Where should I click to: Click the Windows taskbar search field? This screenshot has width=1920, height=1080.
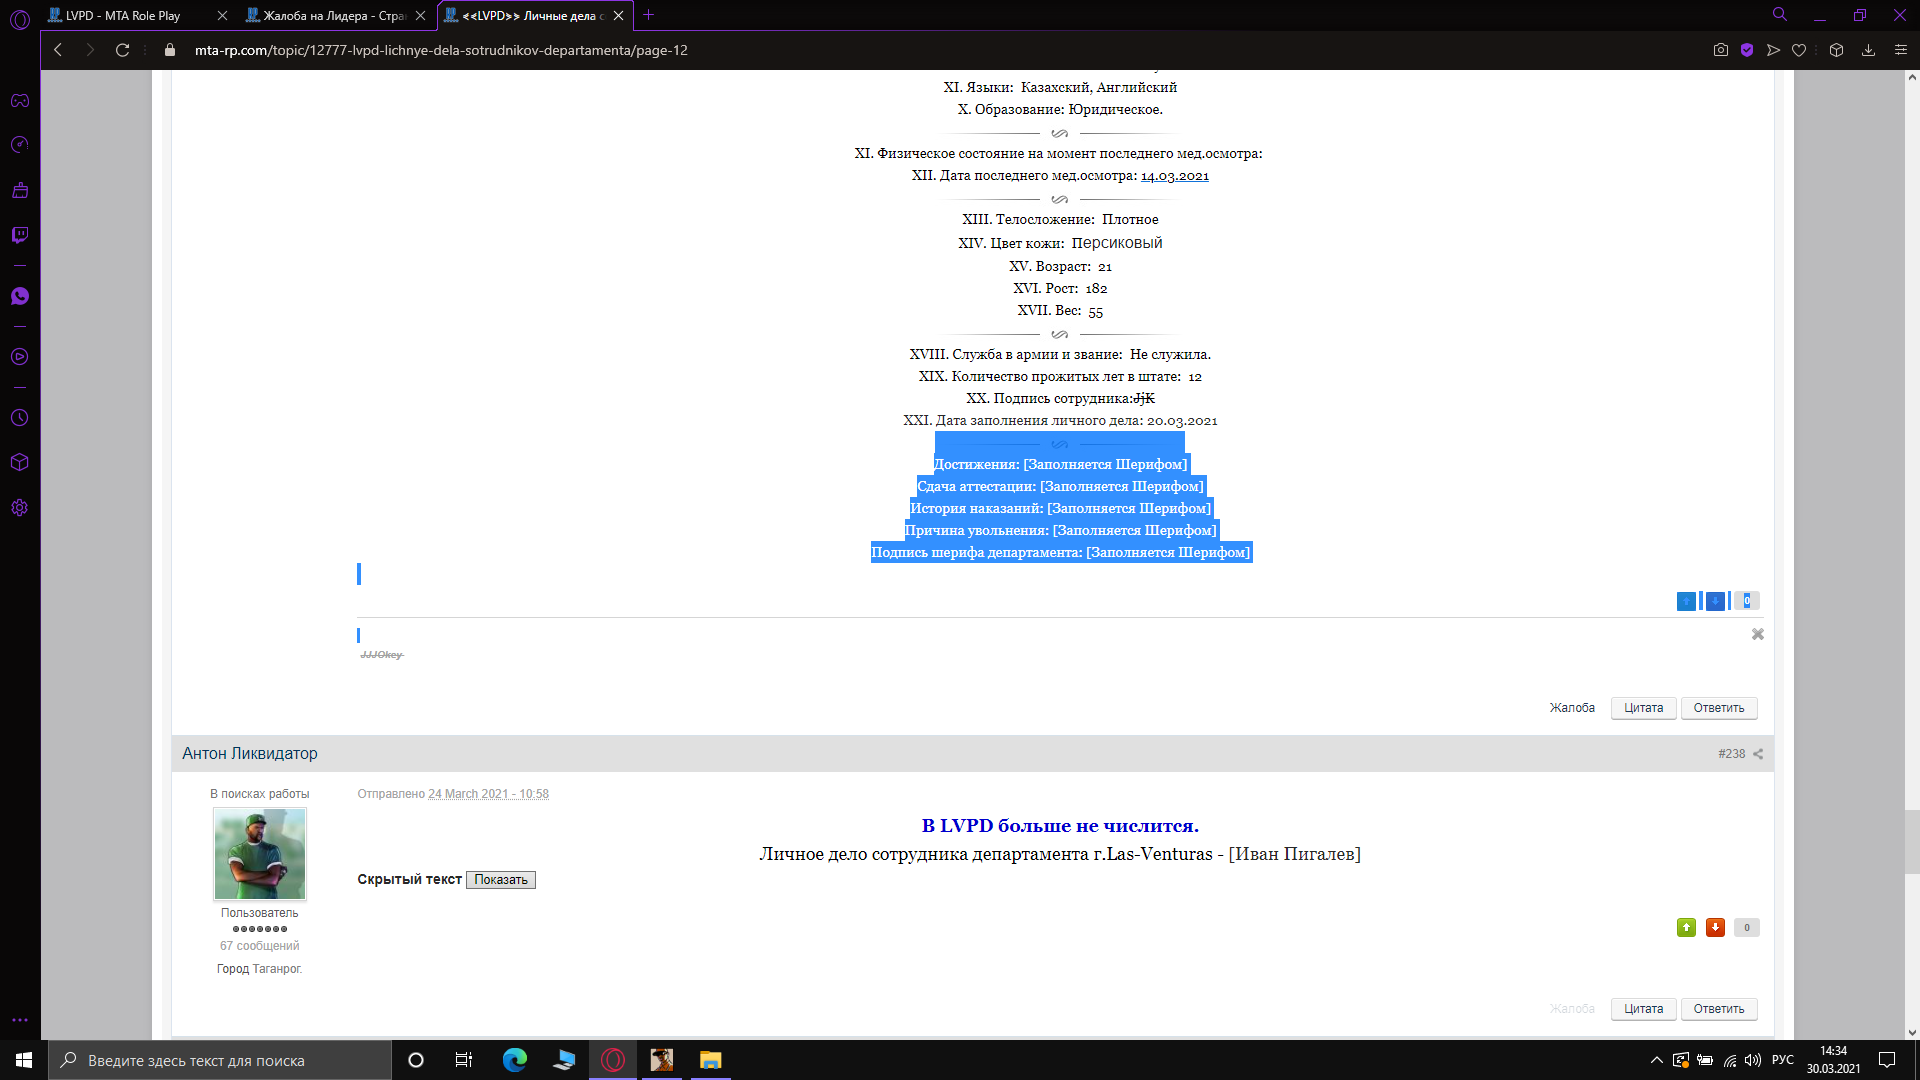(220, 1060)
